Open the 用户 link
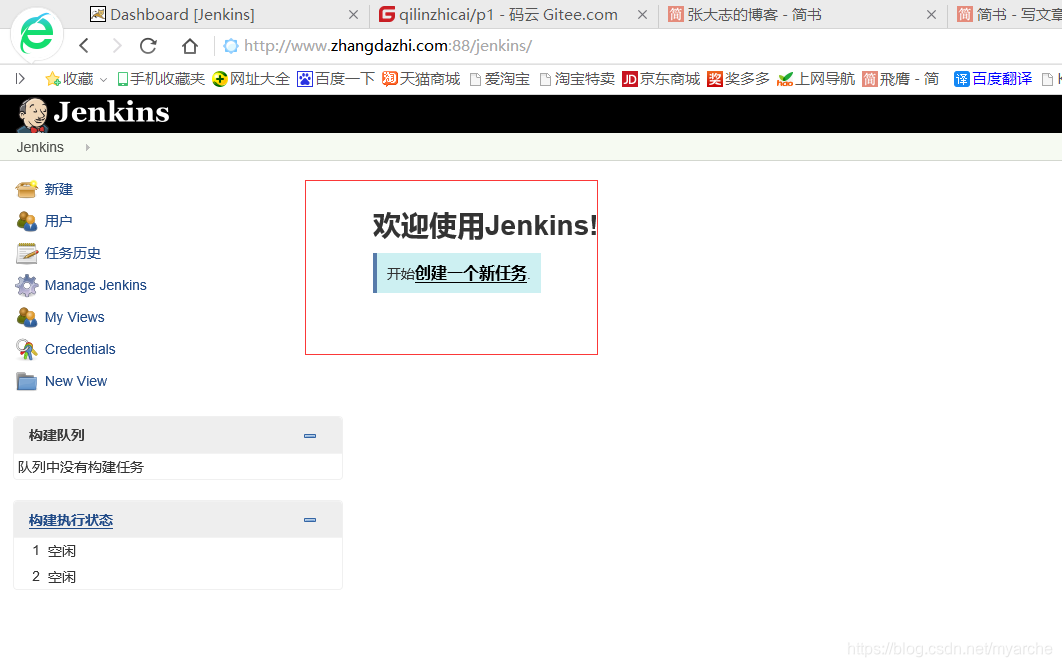 pos(58,221)
